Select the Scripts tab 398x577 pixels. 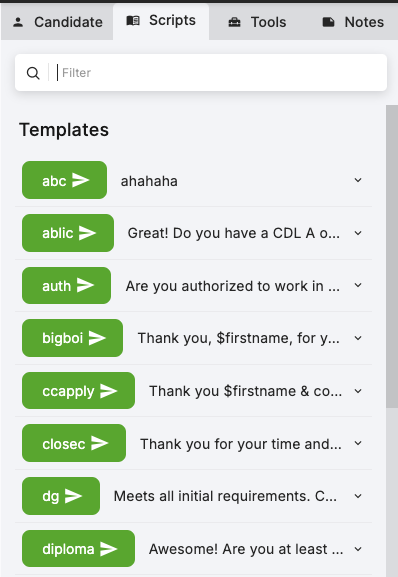(161, 21)
